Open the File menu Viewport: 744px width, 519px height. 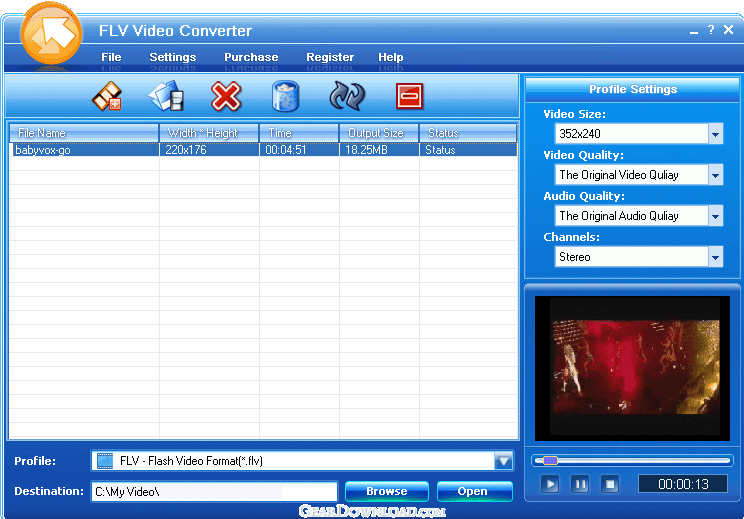pyautogui.click(x=111, y=57)
